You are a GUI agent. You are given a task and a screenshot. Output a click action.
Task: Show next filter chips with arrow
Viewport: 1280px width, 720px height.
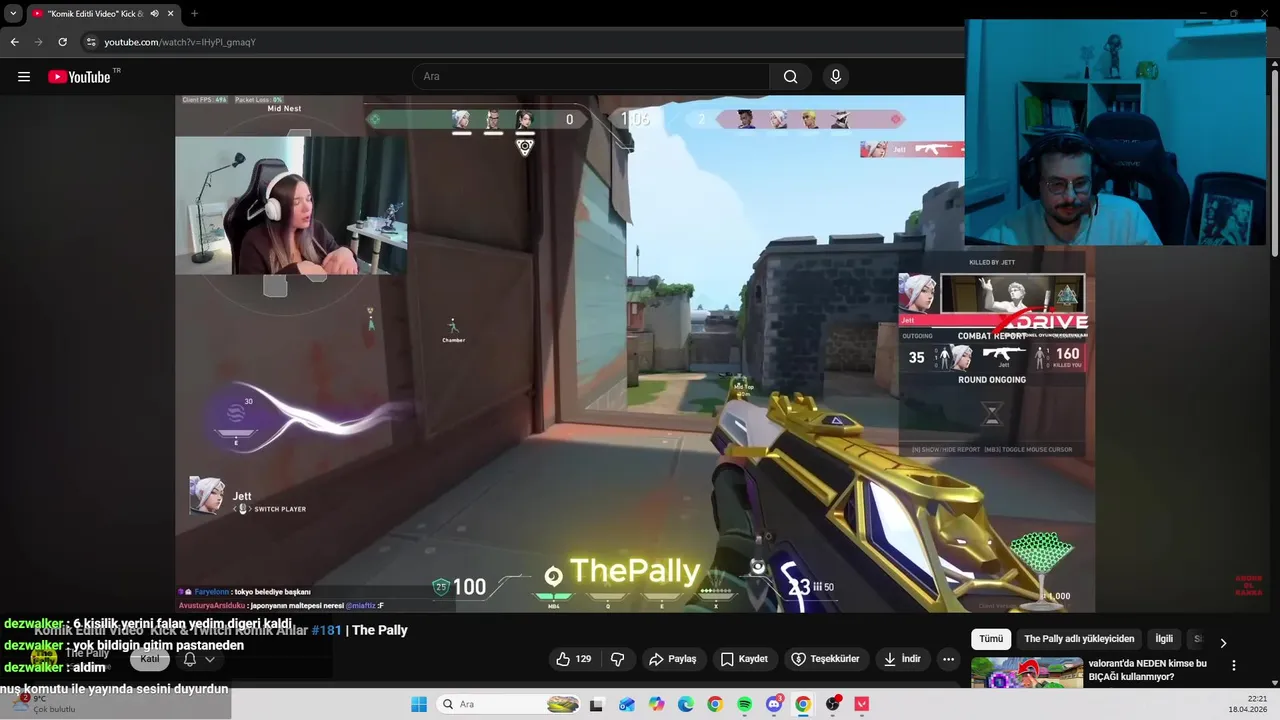(1223, 643)
